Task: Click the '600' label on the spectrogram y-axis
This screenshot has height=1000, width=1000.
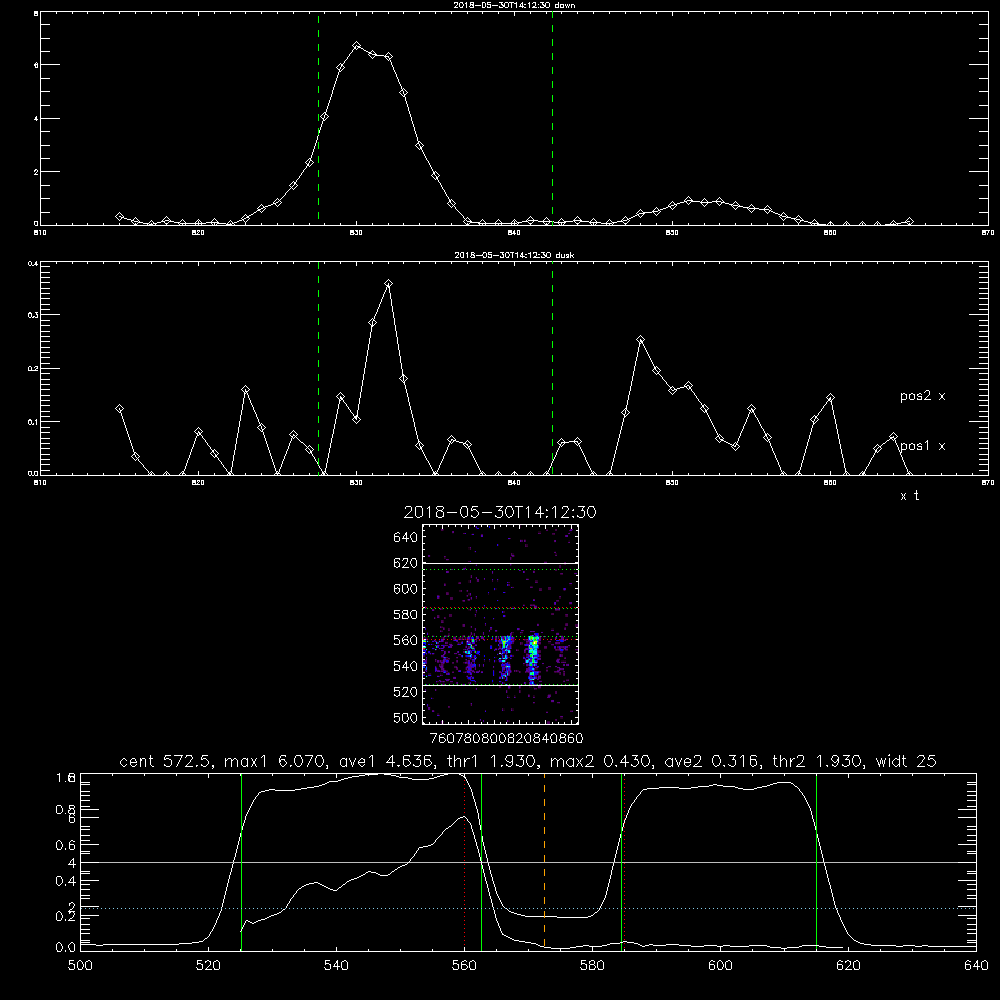Action: coord(406,589)
